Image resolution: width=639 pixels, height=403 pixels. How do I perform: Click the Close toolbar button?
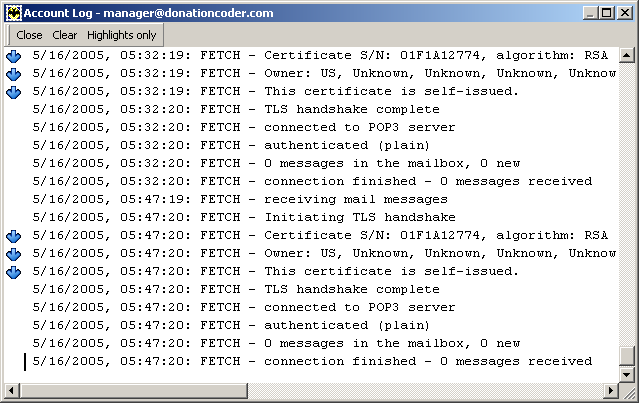[x=29, y=35]
